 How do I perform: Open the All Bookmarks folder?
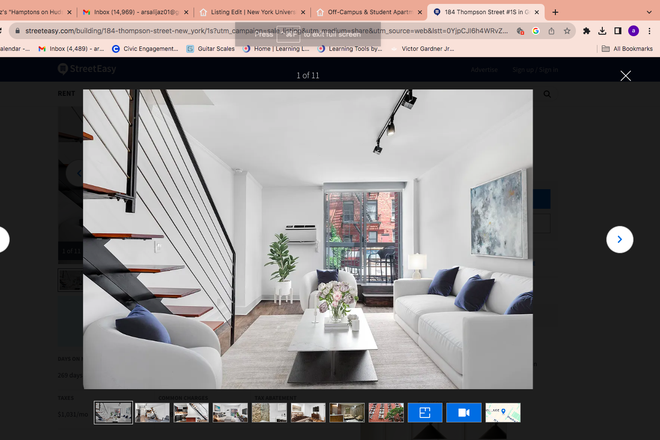point(627,49)
